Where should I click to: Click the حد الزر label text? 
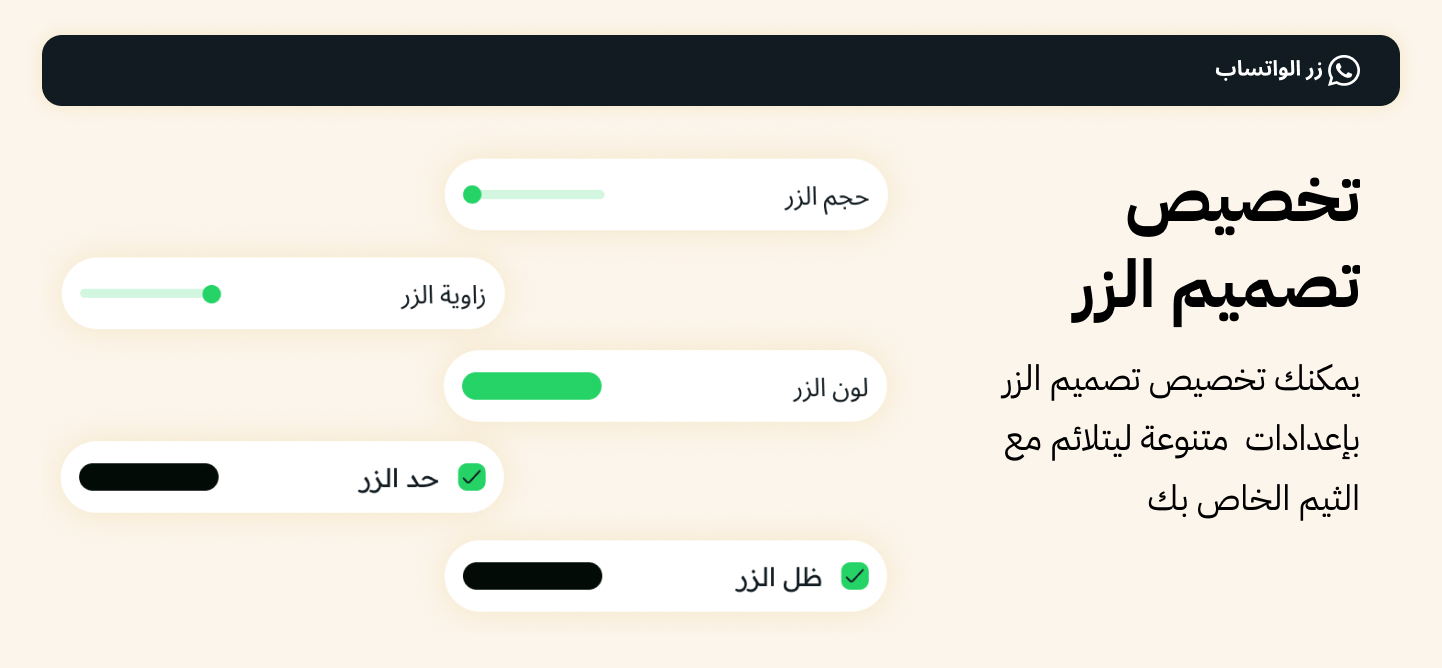point(399,479)
